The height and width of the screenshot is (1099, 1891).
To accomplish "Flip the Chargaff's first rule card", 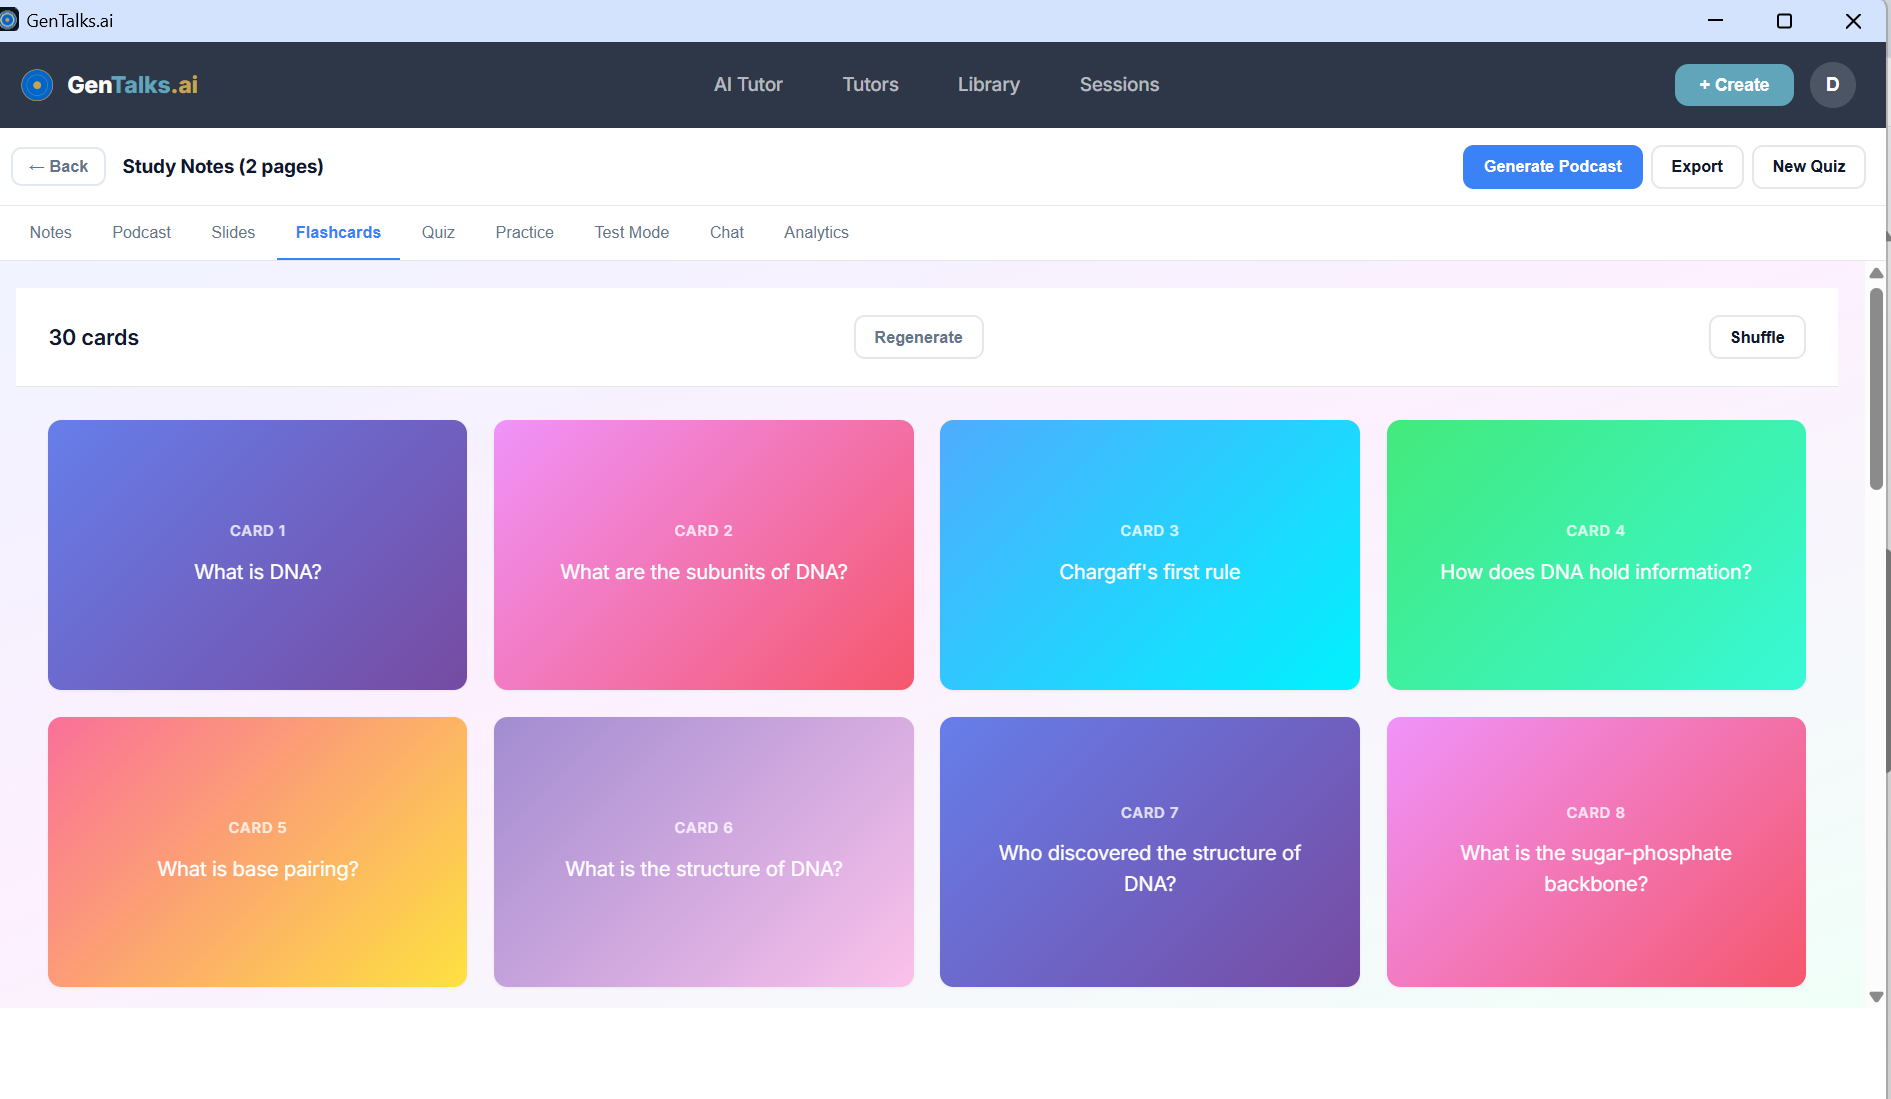I will pos(1149,555).
